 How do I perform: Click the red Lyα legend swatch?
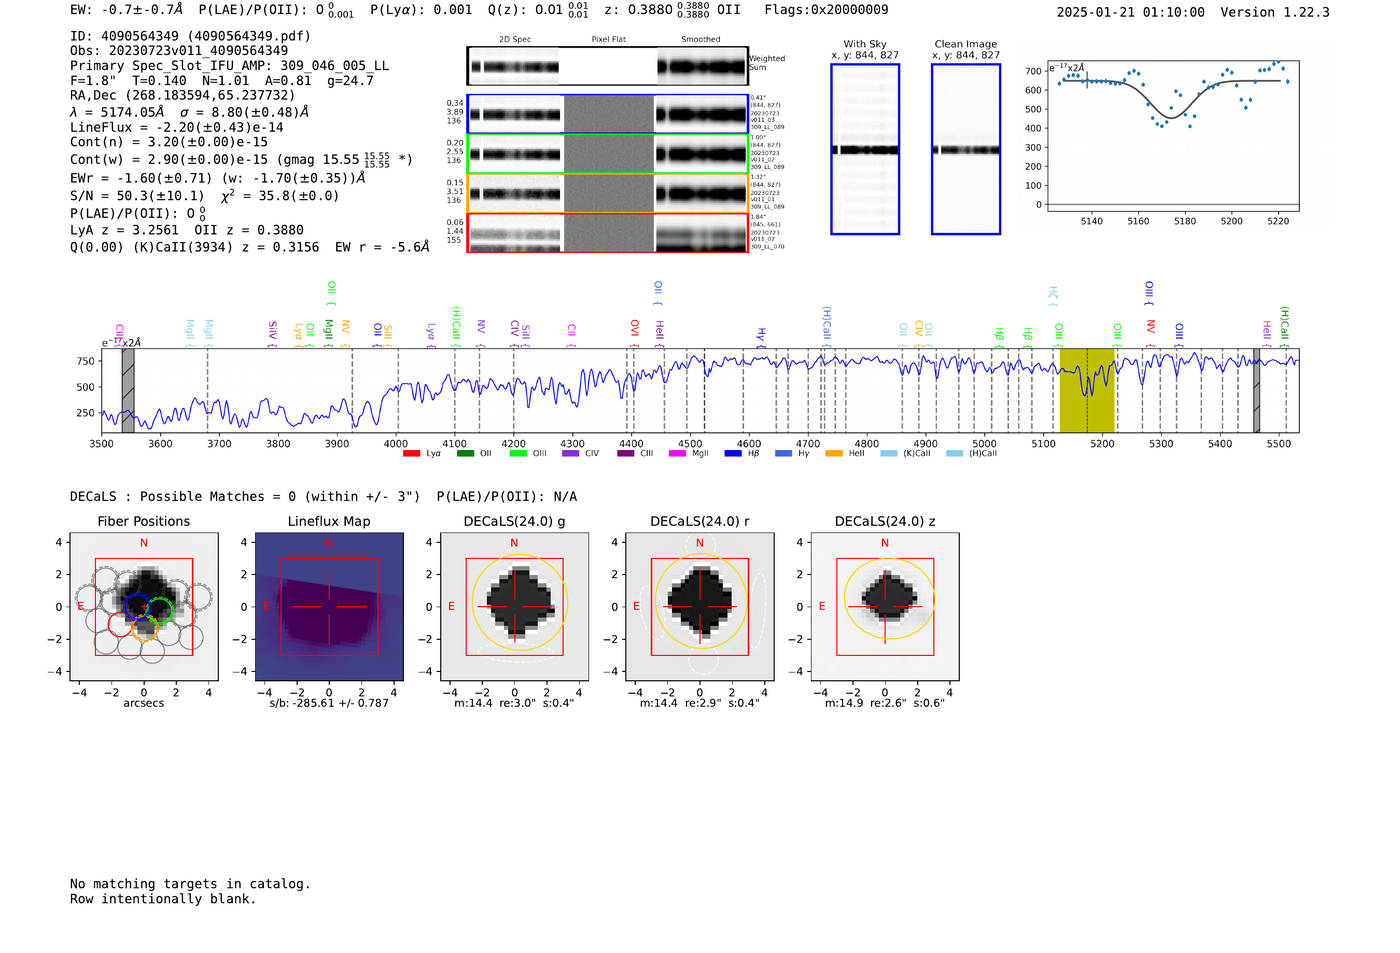click(x=411, y=454)
